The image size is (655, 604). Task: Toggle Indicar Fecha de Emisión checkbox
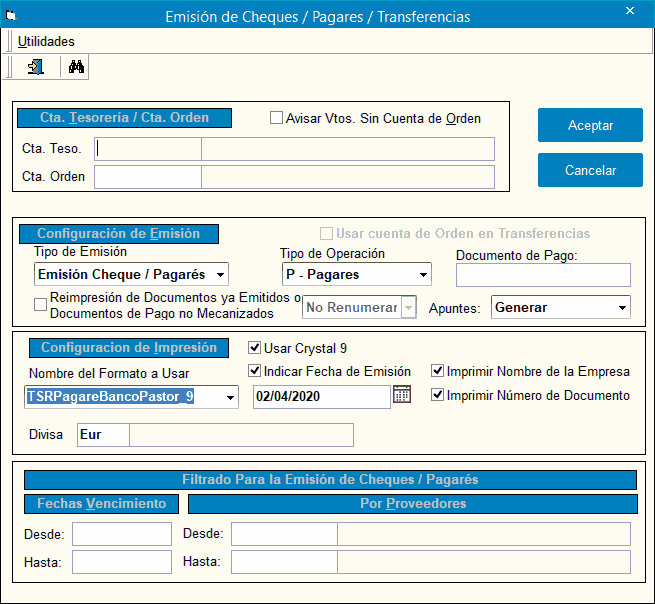click(x=255, y=371)
